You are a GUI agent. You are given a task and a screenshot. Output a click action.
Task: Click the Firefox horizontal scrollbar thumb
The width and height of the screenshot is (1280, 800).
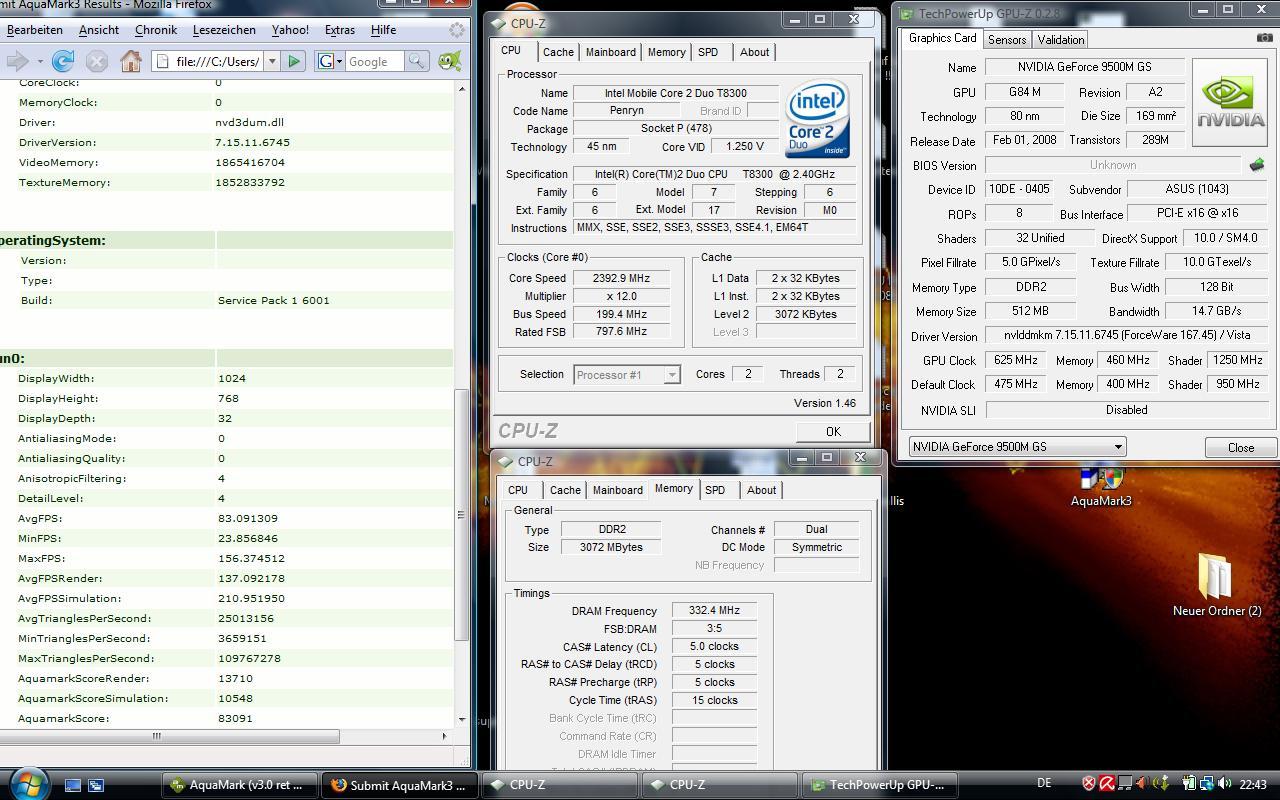(x=168, y=736)
